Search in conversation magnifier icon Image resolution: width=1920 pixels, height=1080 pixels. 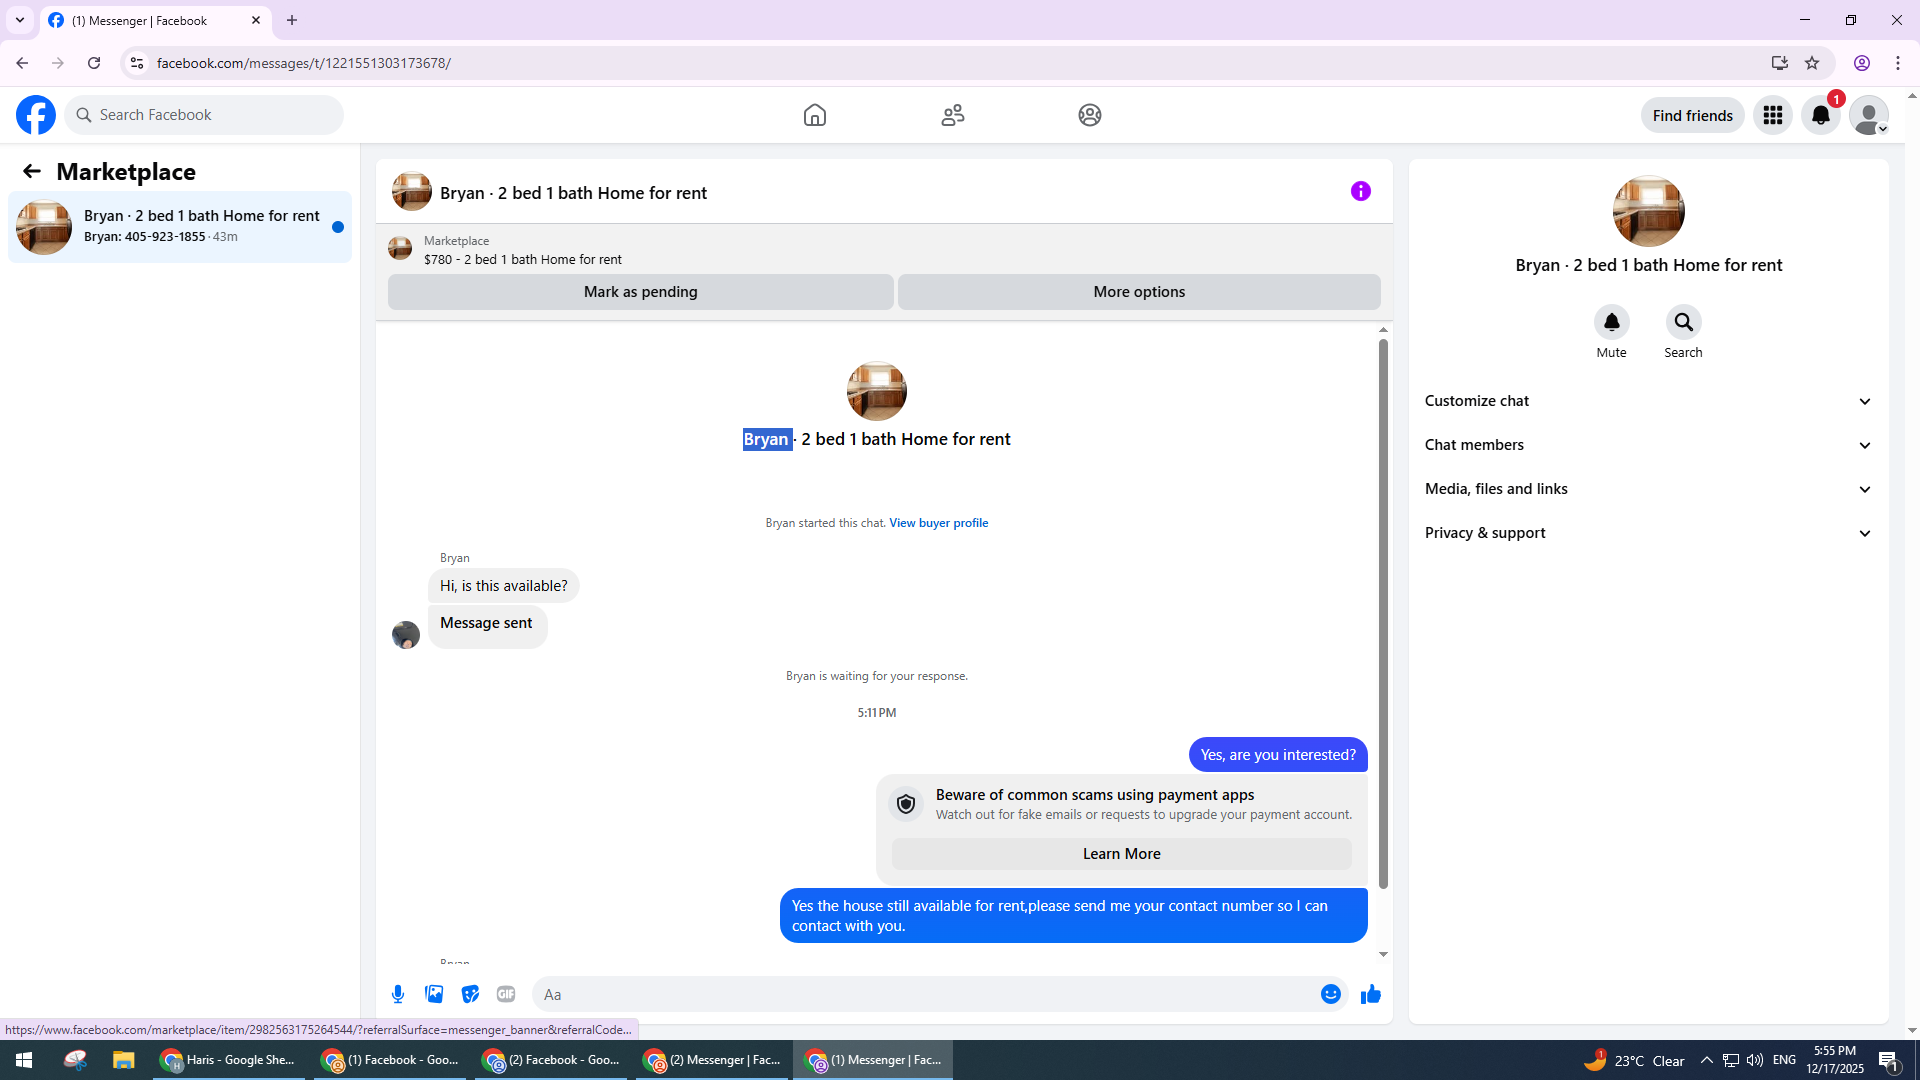click(1683, 322)
